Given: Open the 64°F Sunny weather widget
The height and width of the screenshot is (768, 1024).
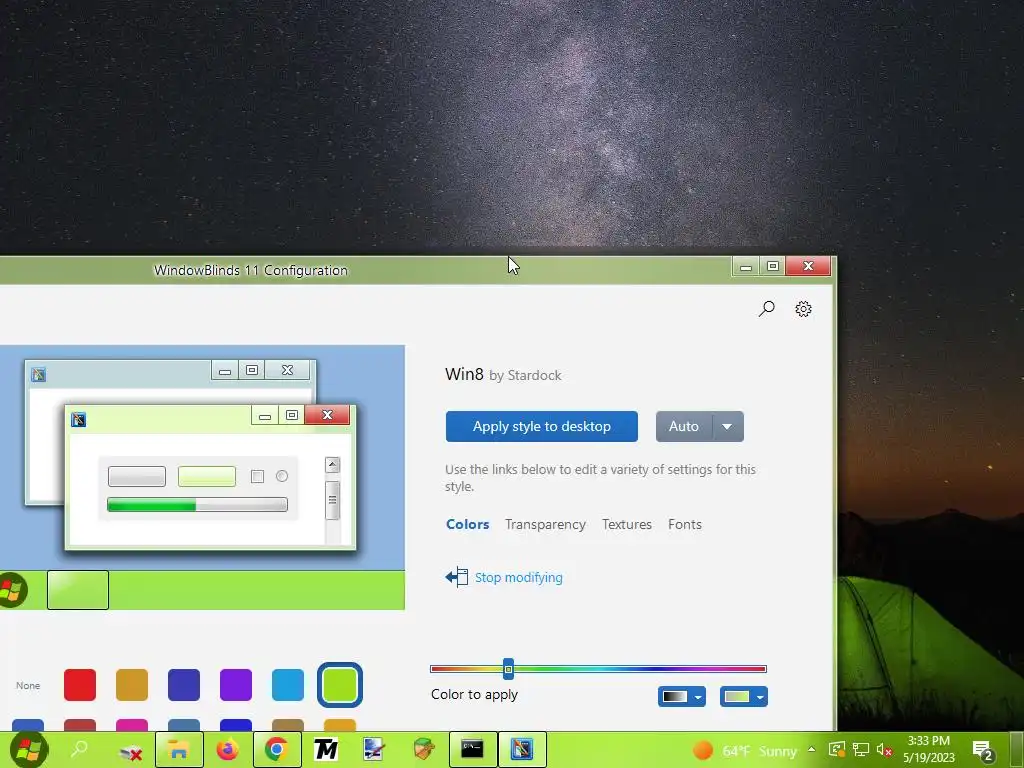Looking at the screenshot, I should tap(745, 751).
